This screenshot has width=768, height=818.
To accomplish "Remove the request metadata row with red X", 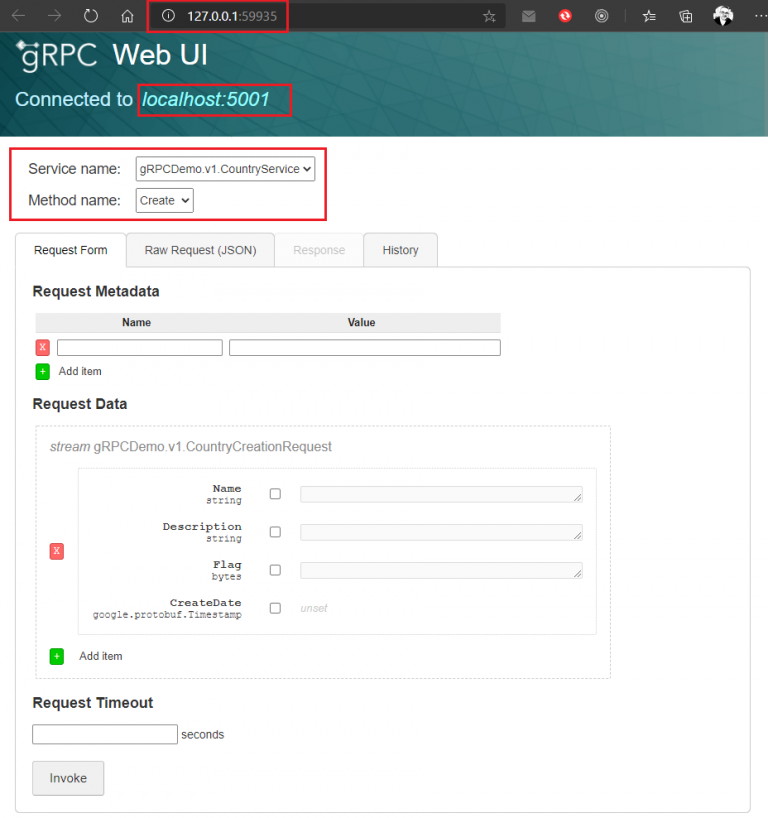I will tap(43, 347).
